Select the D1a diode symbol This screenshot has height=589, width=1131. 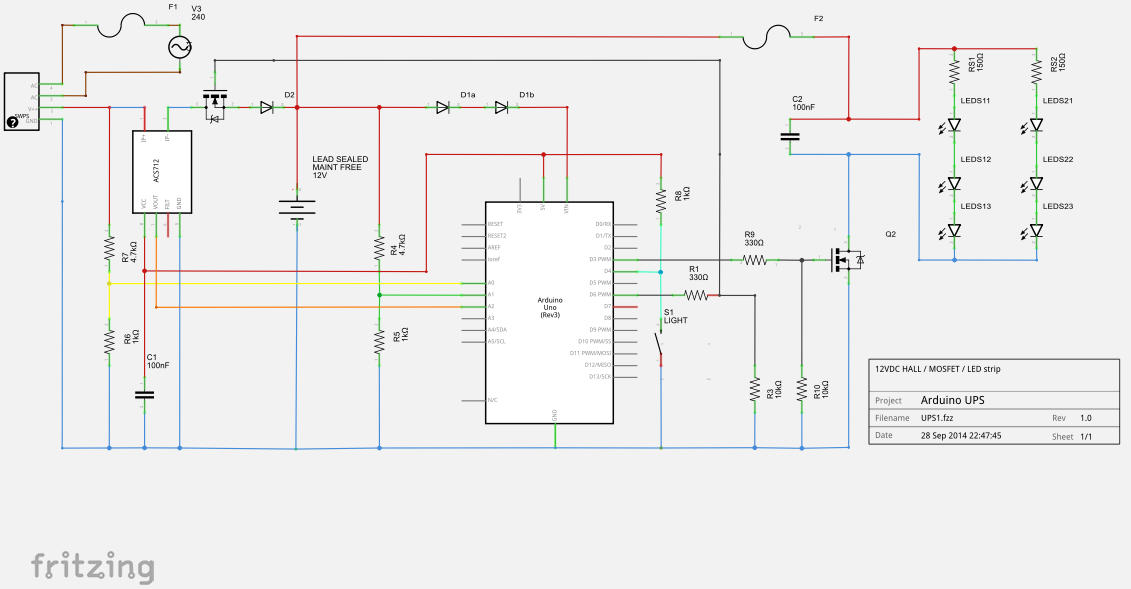(x=441, y=107)
